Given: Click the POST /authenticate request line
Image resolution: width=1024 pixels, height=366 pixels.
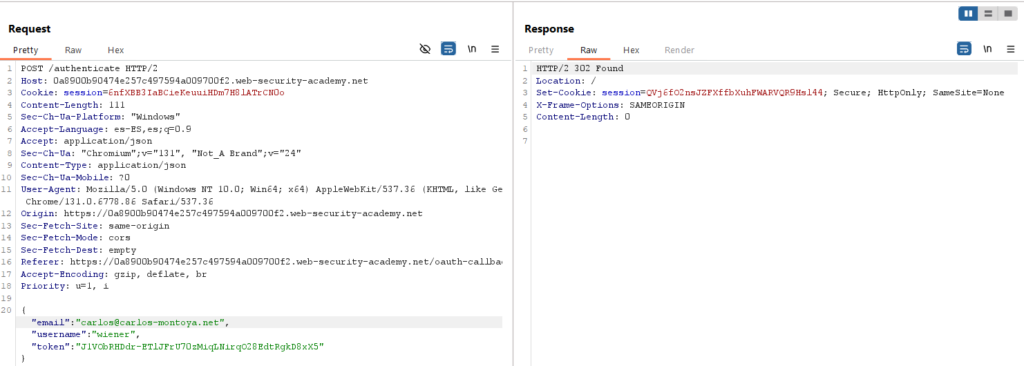Looking at the screenshot, I should pos(89,68).
